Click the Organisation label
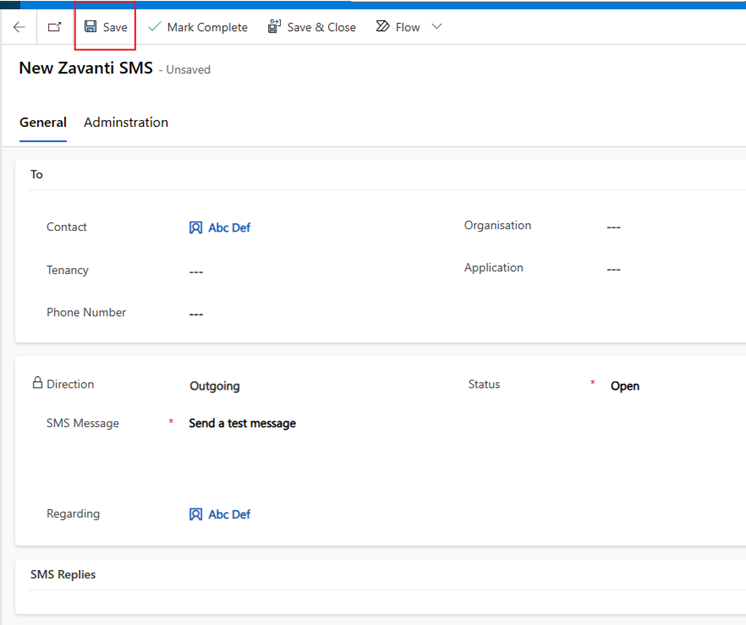The width and height of the screenshot is (746, 625). pyautogui.click(x=498, y=225)
